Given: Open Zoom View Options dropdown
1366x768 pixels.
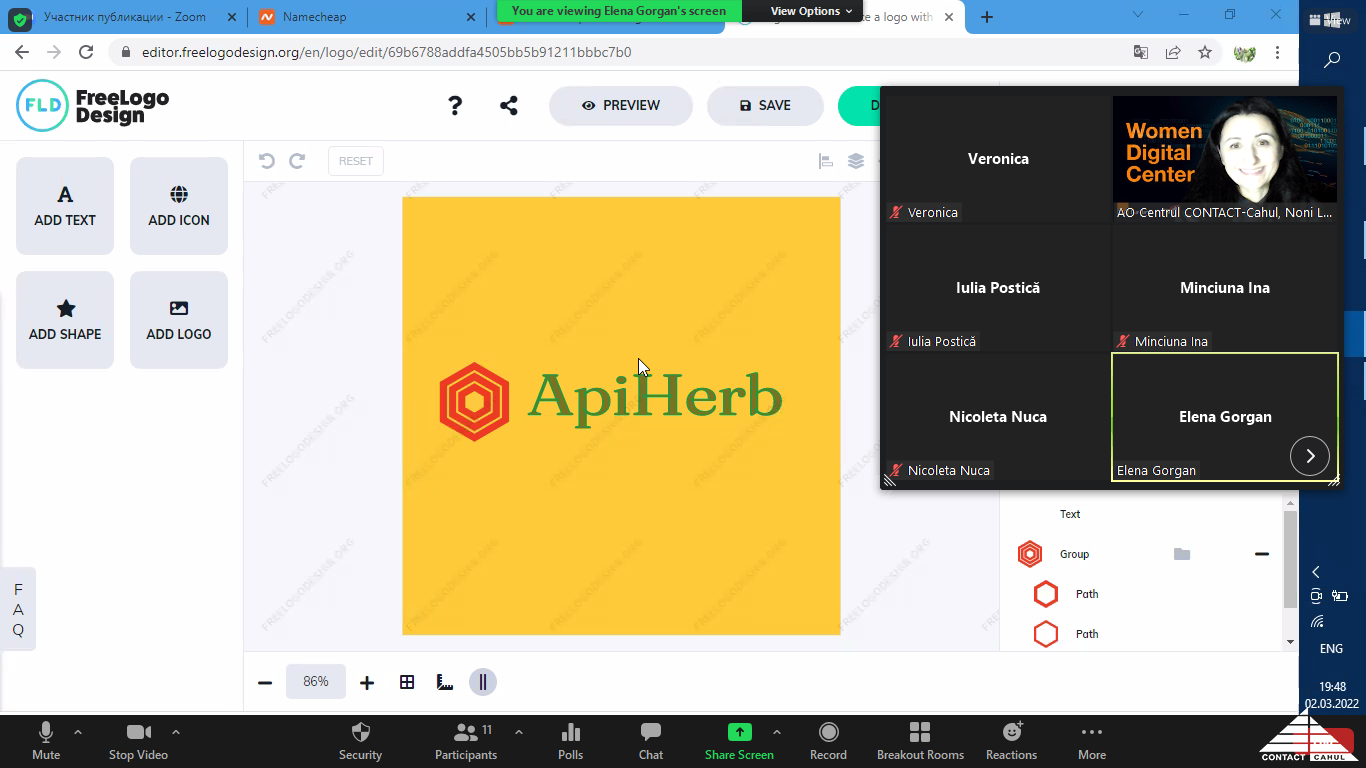Looking at the screenshot, I should (811, 11).
